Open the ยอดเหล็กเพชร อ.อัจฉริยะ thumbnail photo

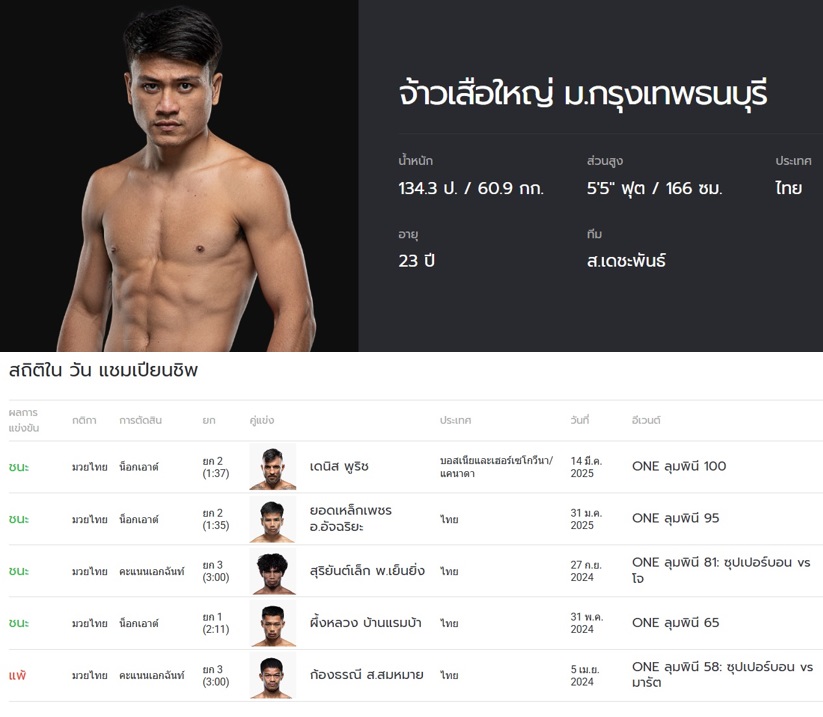pos(273,519)
